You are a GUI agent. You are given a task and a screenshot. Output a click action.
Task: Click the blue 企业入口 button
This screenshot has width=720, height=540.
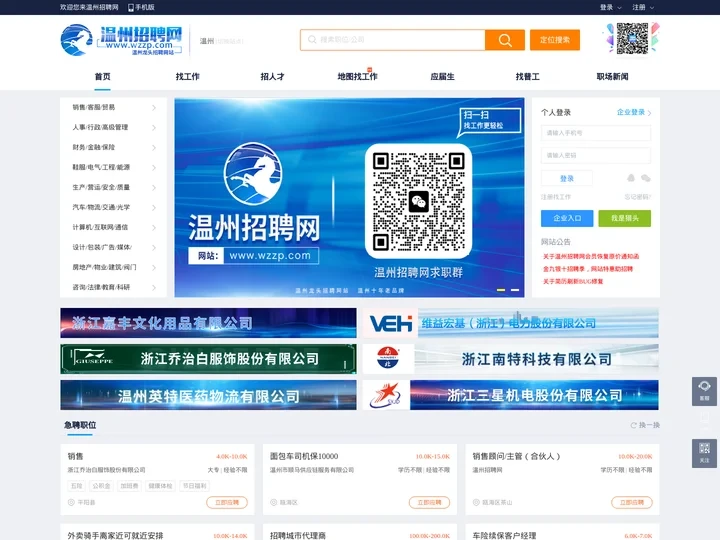tap(567, 218)
